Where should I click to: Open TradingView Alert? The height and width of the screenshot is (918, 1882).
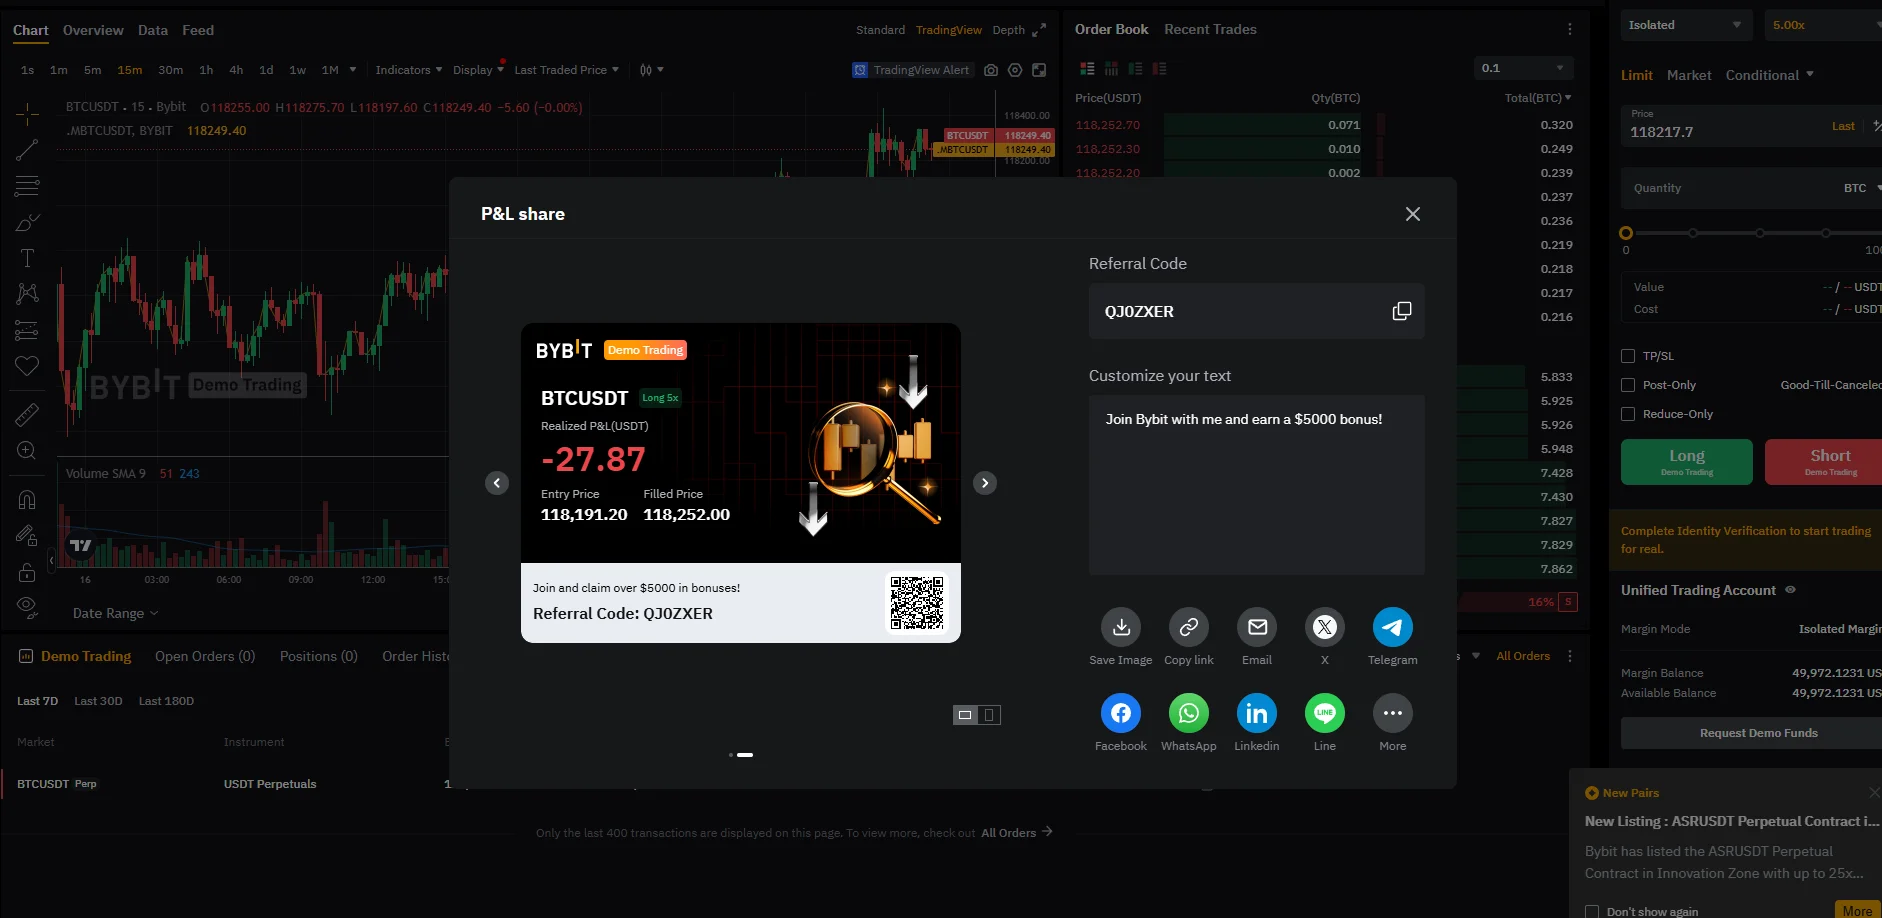click(x=911, y=70)
